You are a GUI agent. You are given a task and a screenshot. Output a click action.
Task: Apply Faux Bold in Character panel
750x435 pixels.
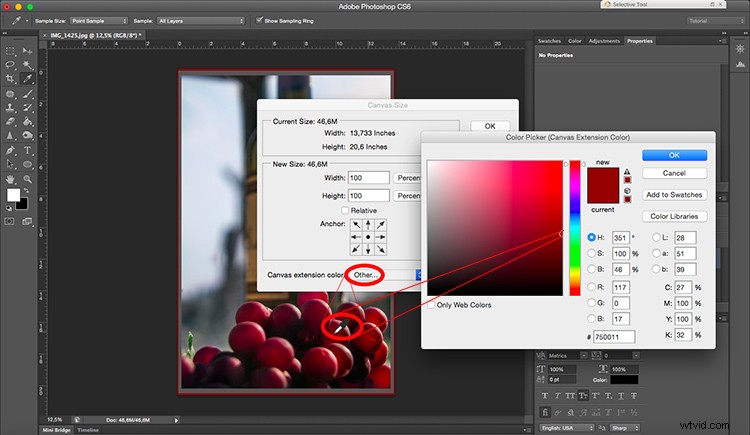544,396
